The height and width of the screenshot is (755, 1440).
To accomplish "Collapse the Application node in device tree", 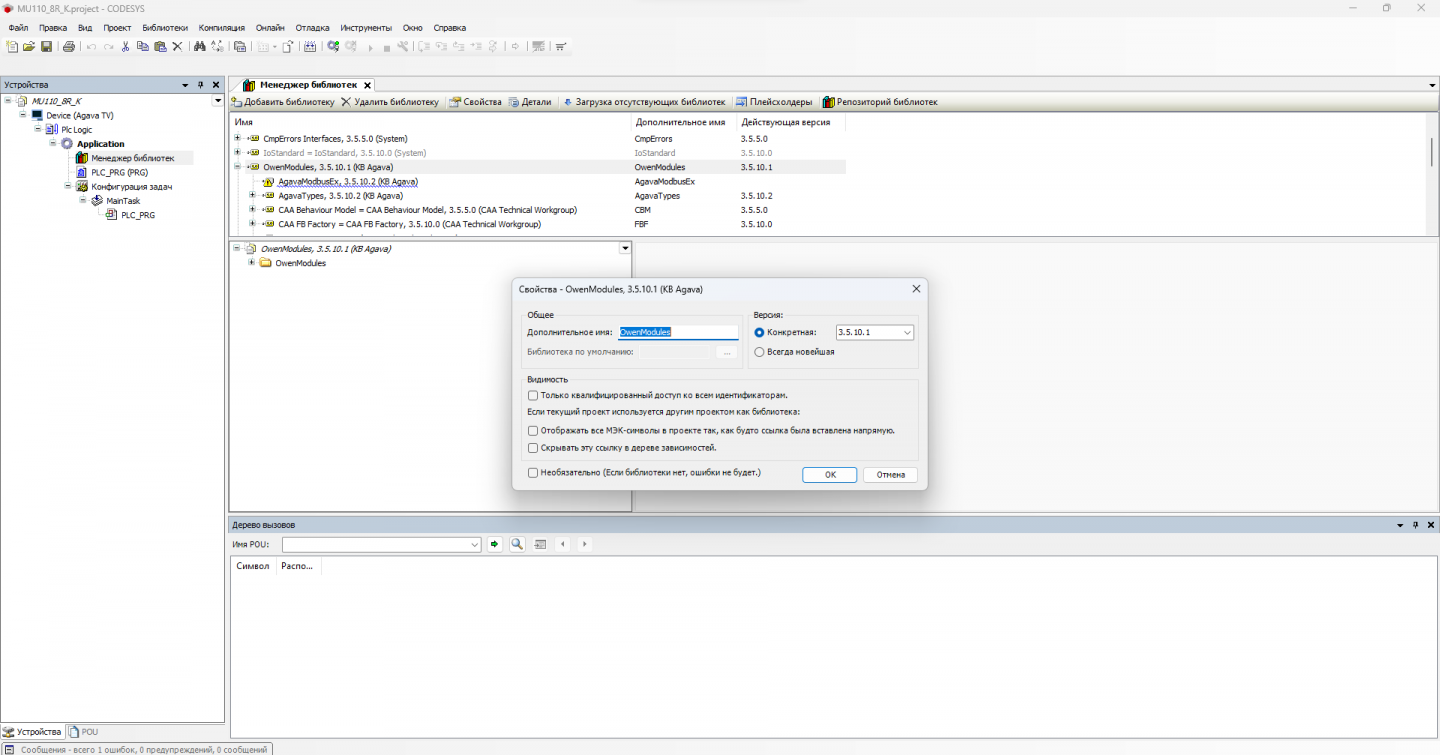I will click(x=54, y=144).
